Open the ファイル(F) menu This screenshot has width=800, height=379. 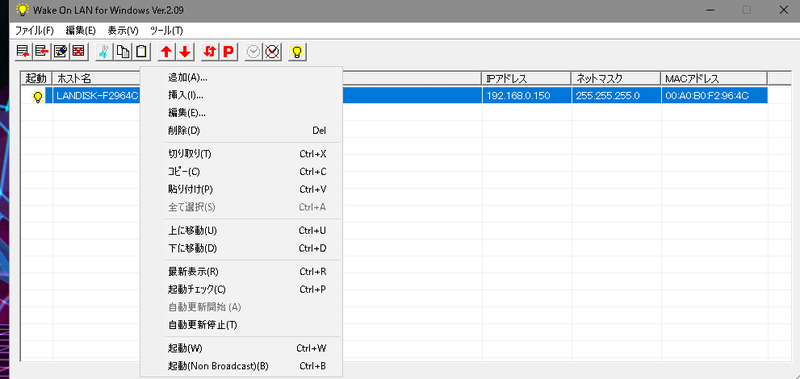coord(34,30)
